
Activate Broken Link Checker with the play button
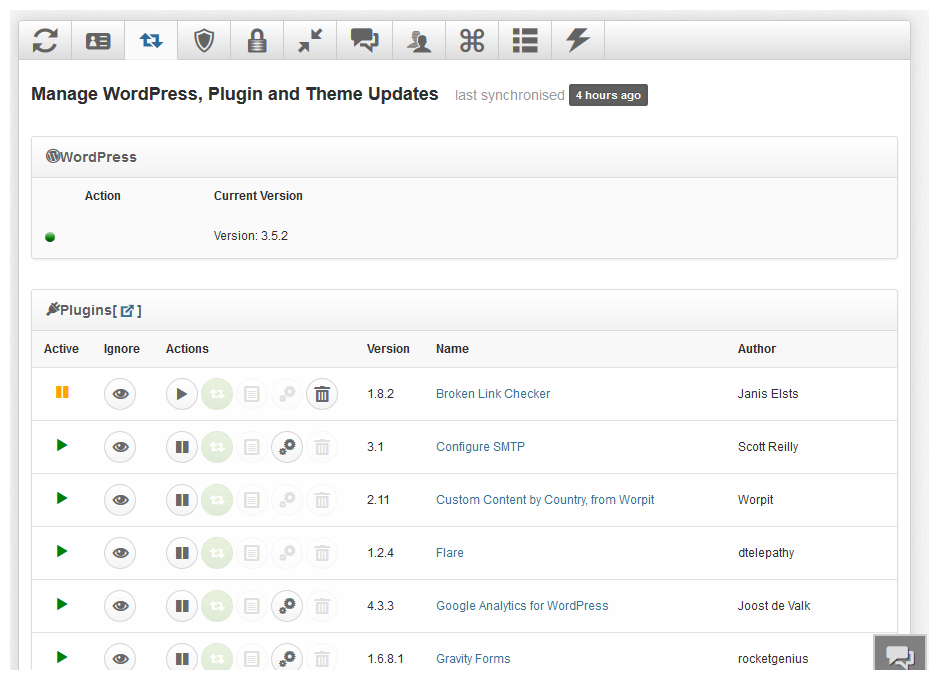[181, 394]
